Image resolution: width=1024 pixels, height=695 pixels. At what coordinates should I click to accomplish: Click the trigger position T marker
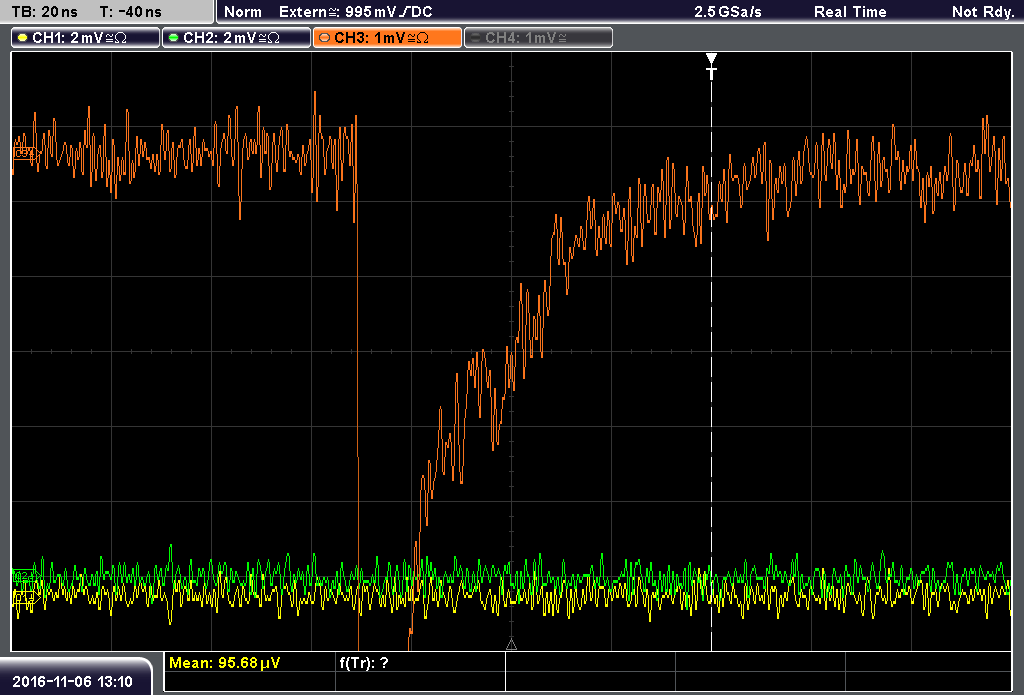tap(711, 66)
